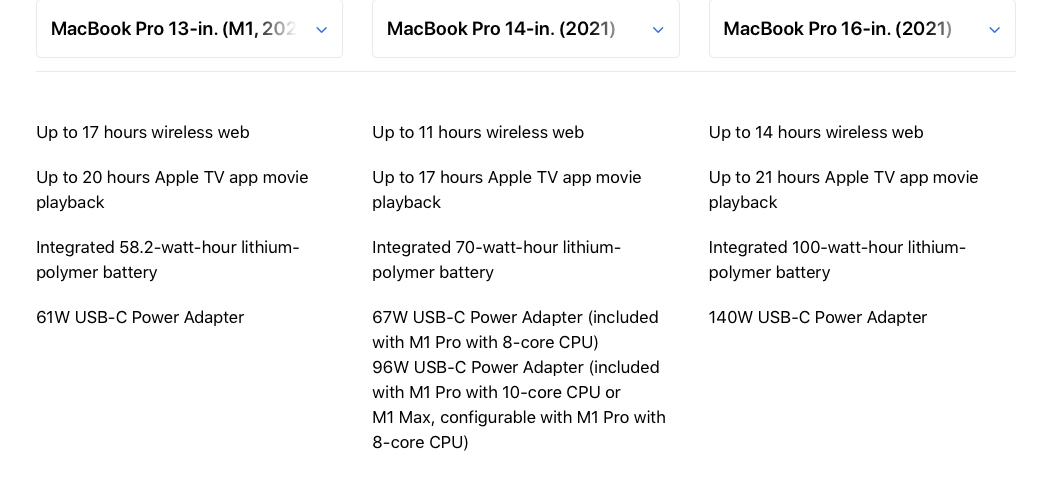
Task: Click the chevron arrow beside MacBook Pro 13-in.
Action: point(321,30)
